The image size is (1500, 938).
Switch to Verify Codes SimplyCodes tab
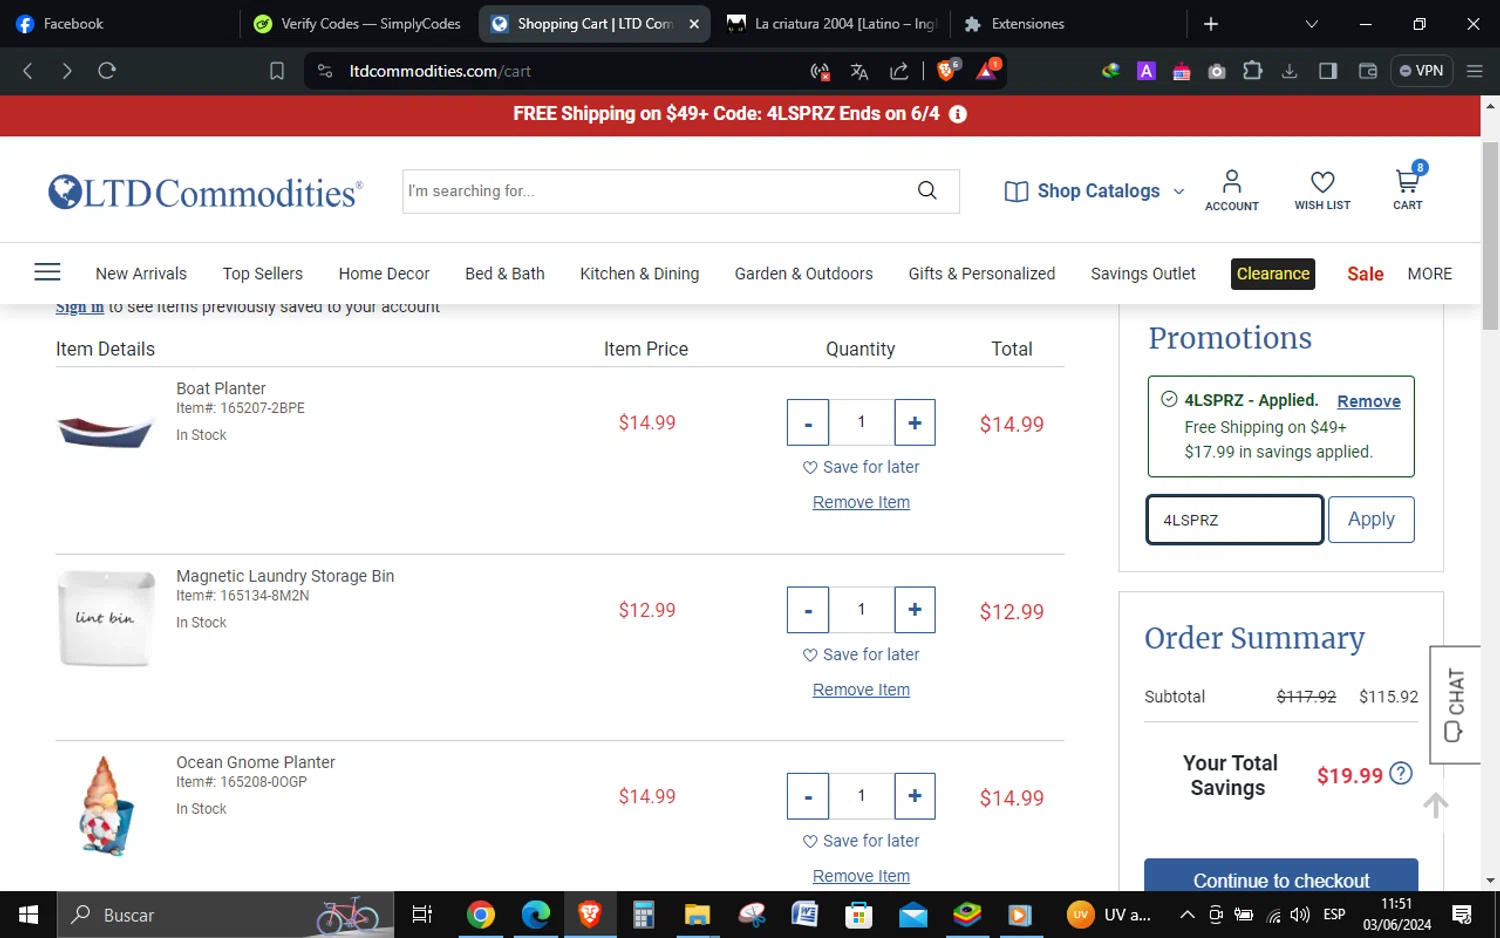(x=358, y=24)
